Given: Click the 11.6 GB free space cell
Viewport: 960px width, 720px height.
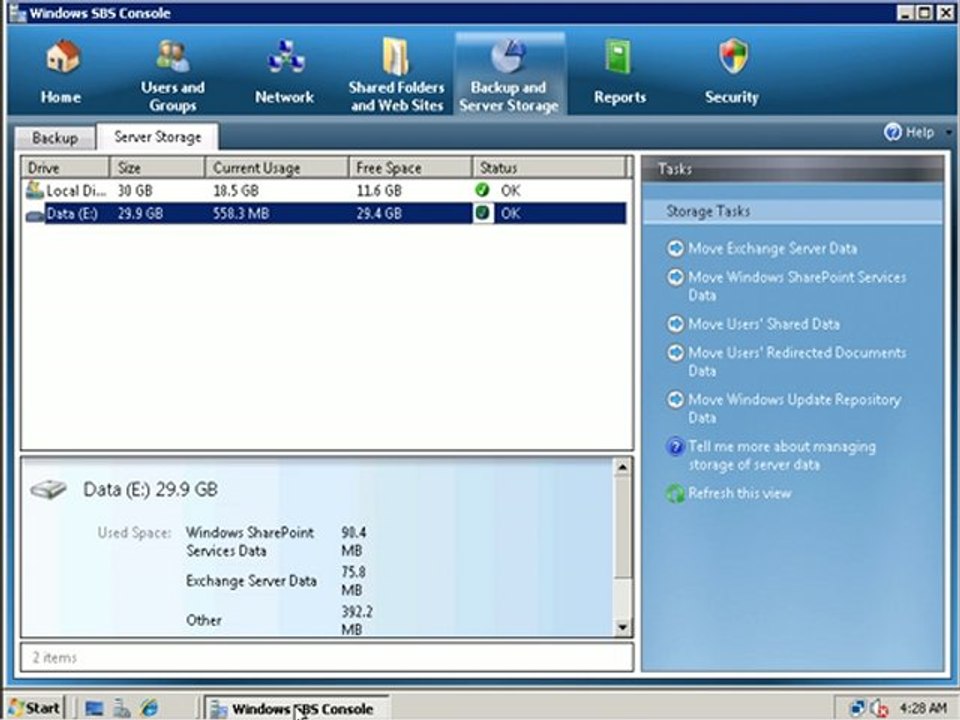Looking at the screenshot, I should coord(379,190).
